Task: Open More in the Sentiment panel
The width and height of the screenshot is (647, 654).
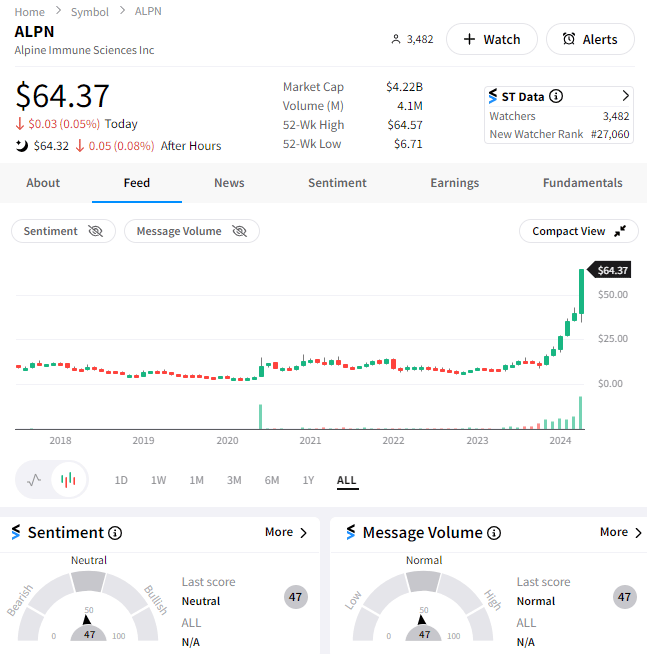Action: 286,532
